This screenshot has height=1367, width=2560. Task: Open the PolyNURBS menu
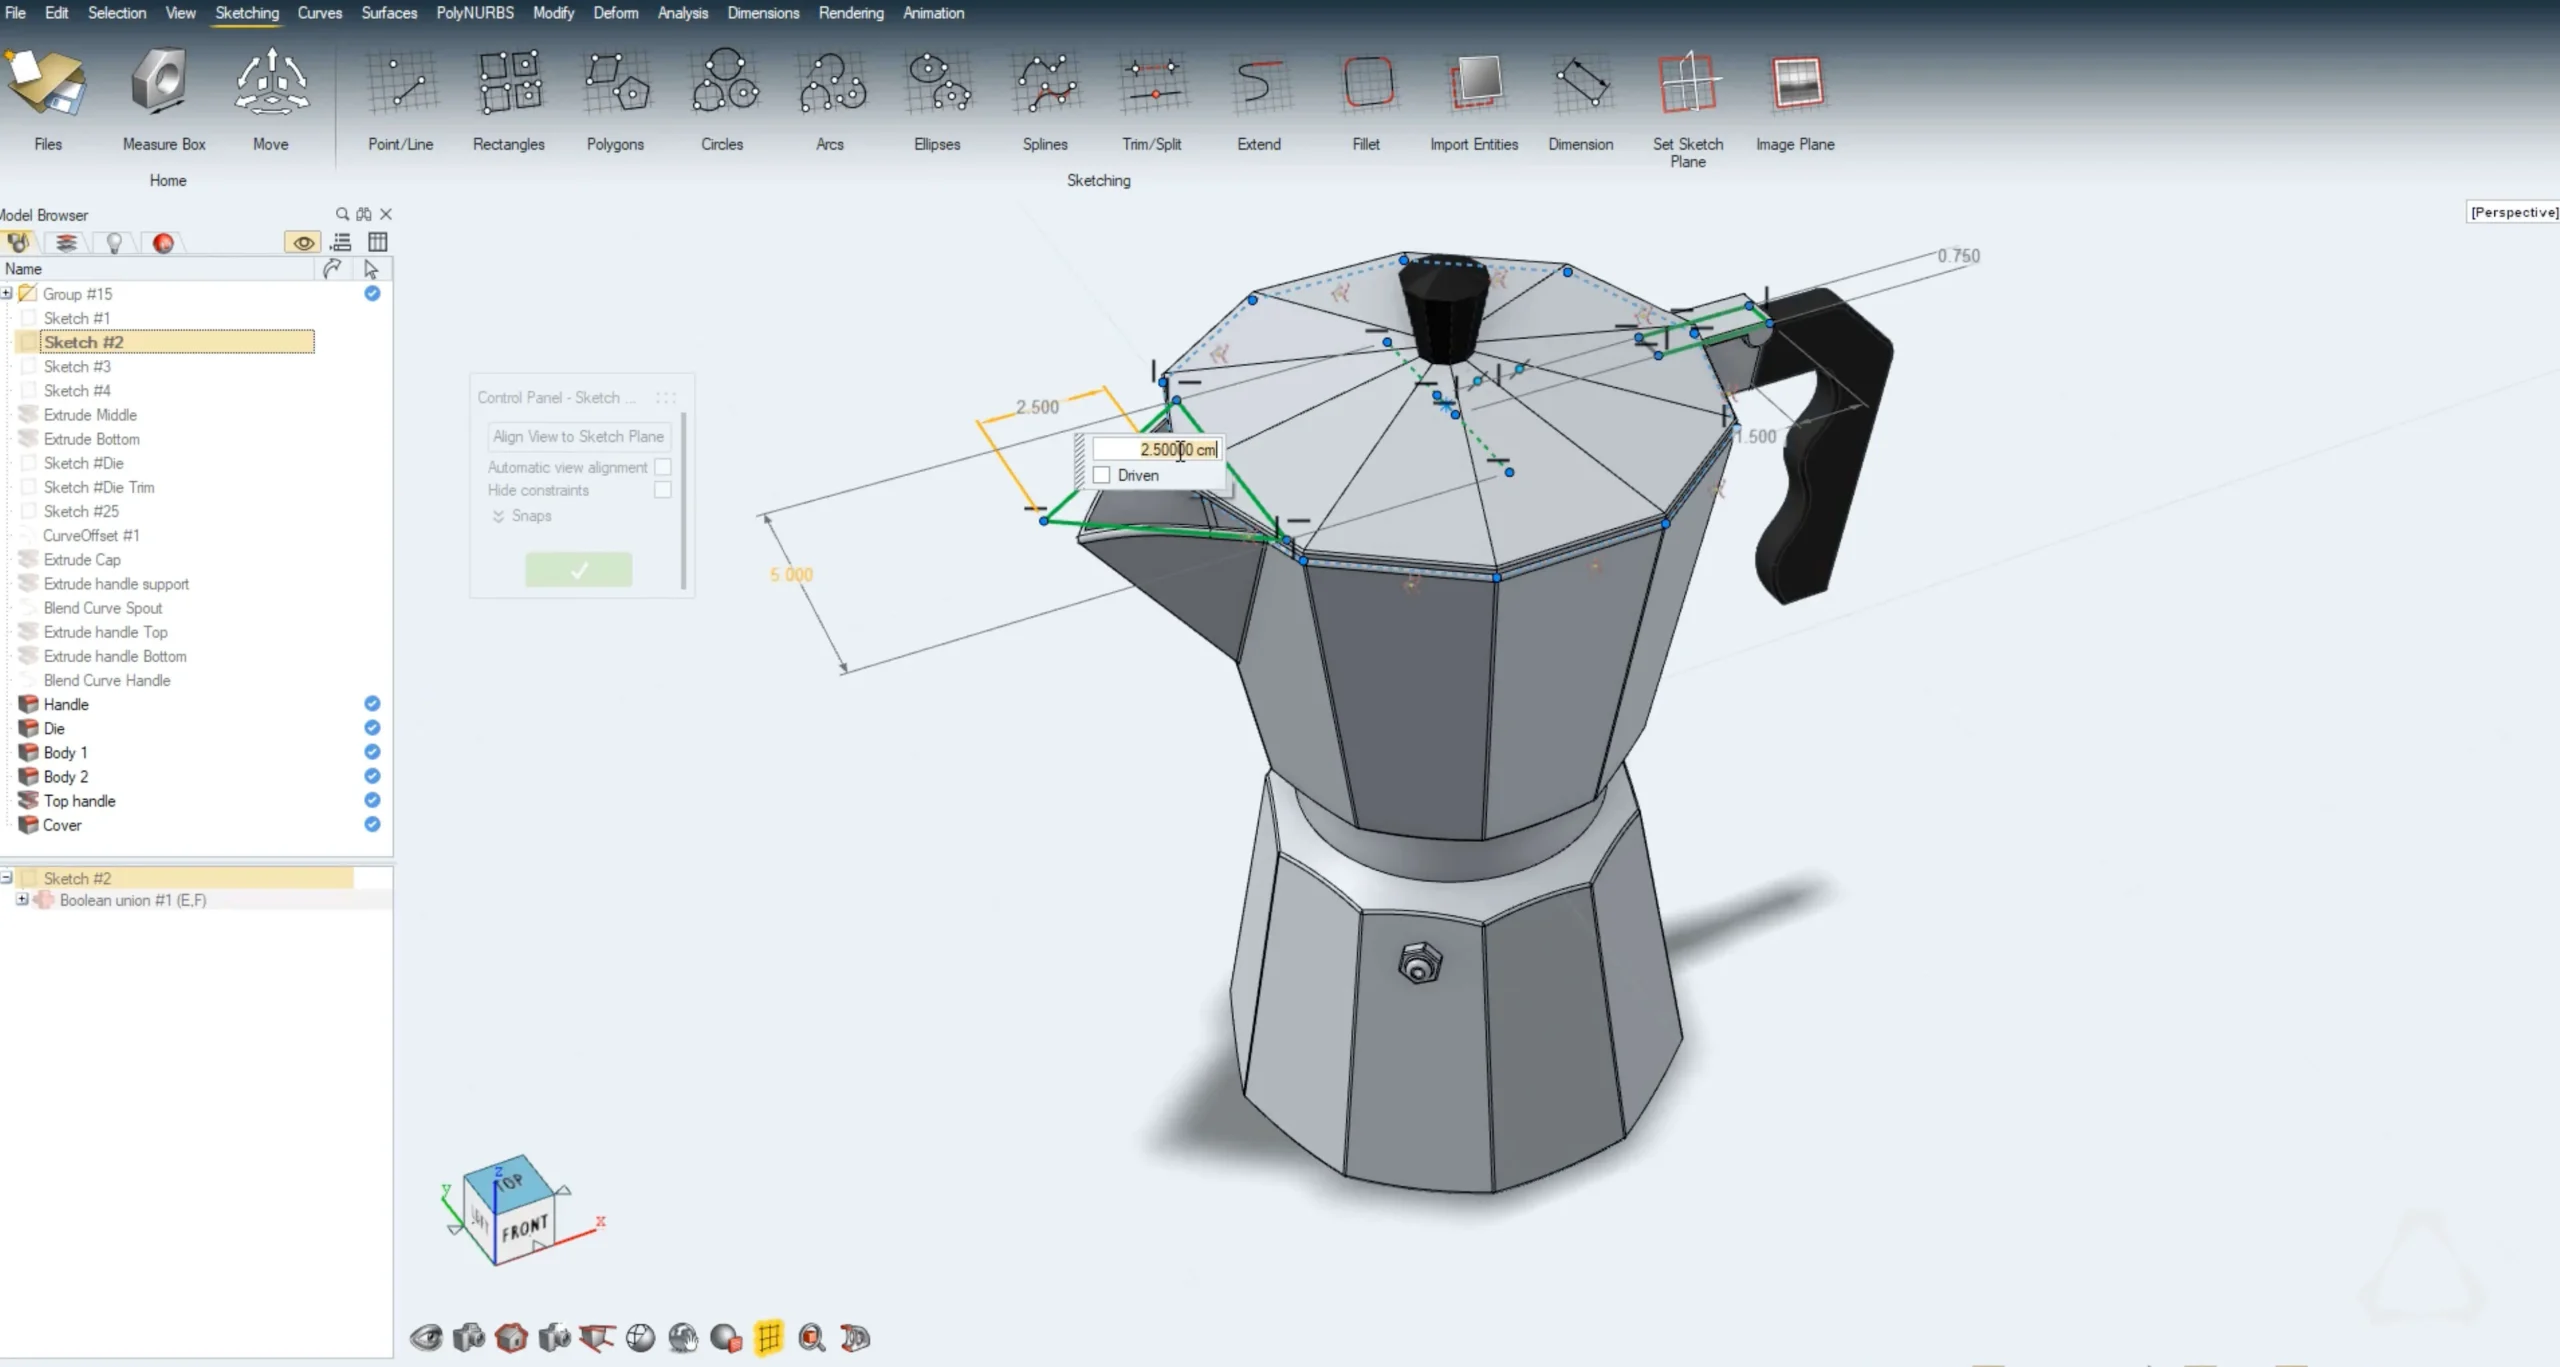tap(474, 13)
